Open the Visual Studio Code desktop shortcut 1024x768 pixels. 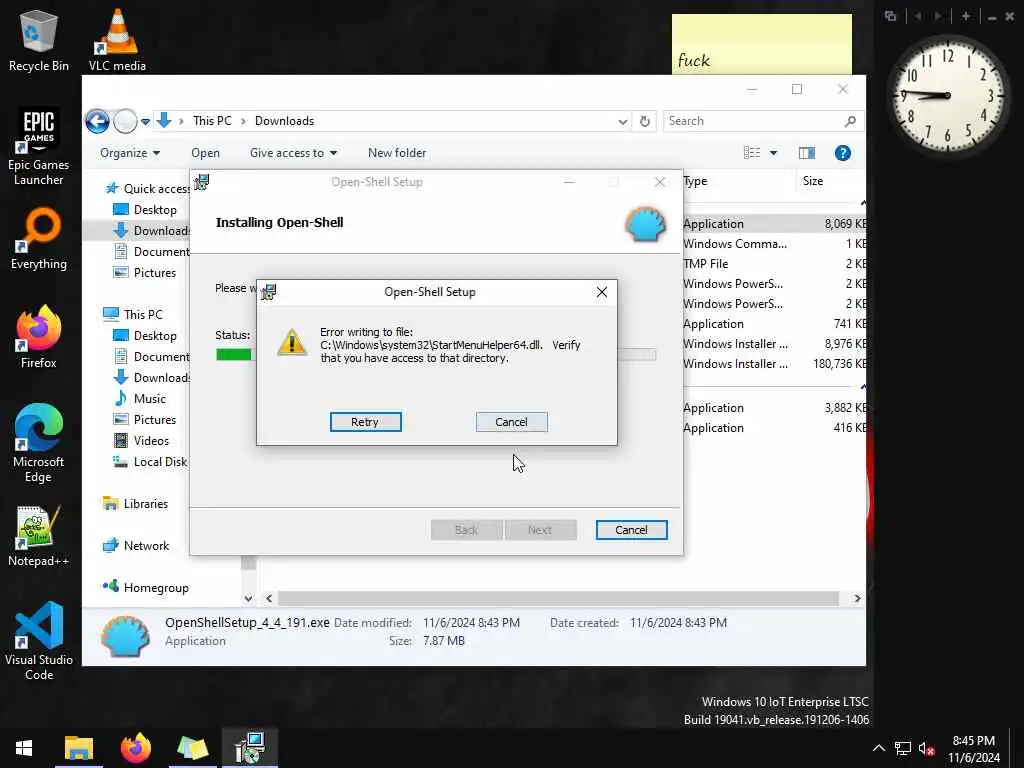point(39,641)
